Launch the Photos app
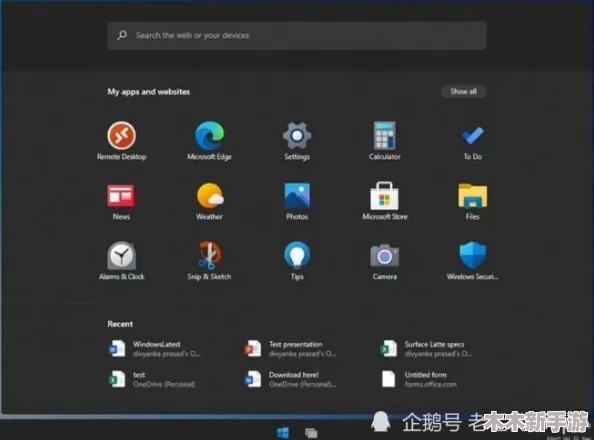 click(297, 202)
